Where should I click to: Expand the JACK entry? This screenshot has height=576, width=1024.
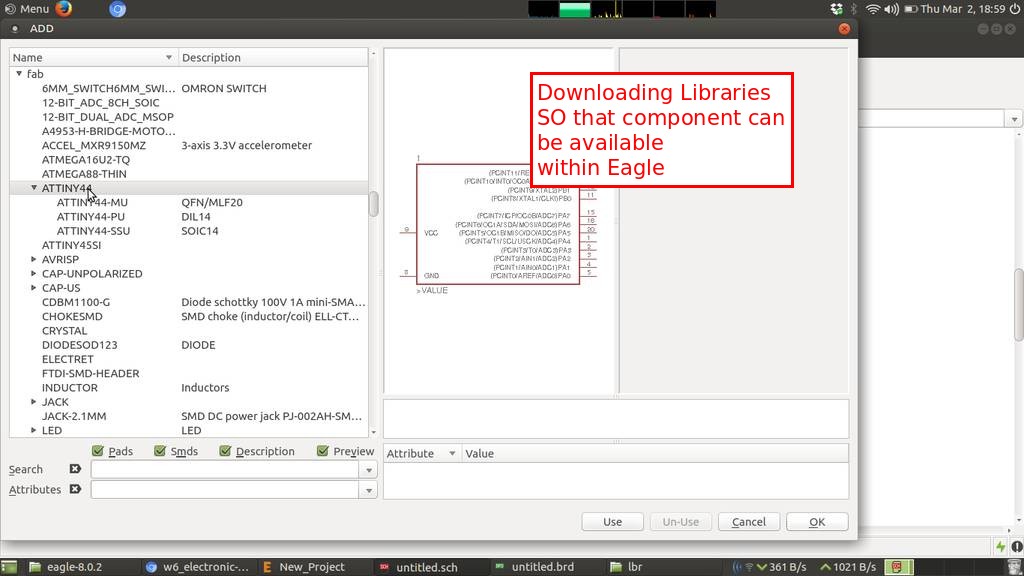(x=34, y=402)
